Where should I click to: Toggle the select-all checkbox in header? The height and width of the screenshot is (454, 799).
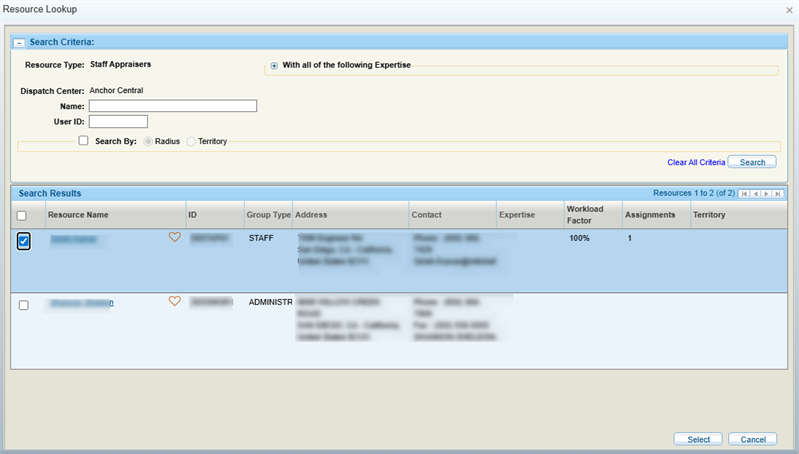22,215
